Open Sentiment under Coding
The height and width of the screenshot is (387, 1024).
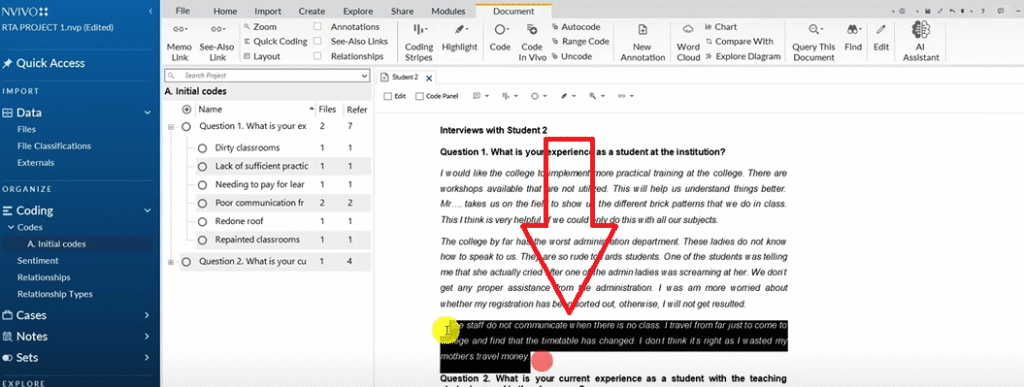(38, 260)
